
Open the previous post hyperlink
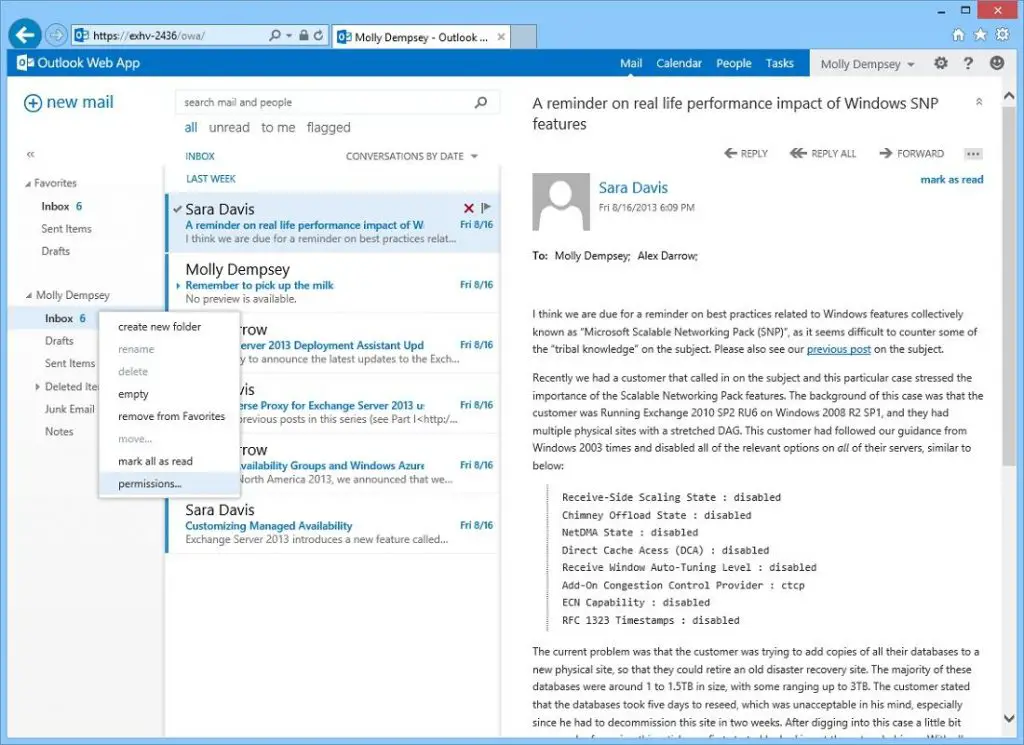(x=839, y=349)
